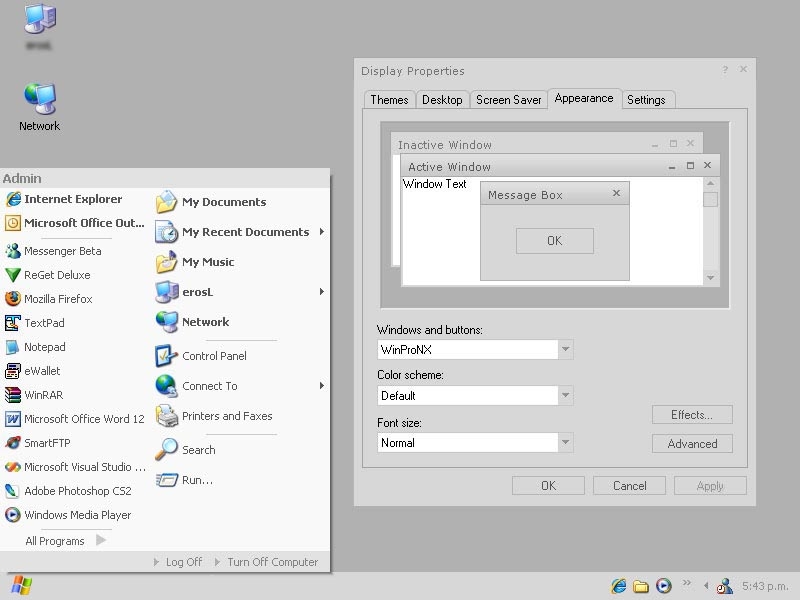This screenshot has height=600, width=800.
Task: Select the Appearance tab
Action: click(584, 98)
